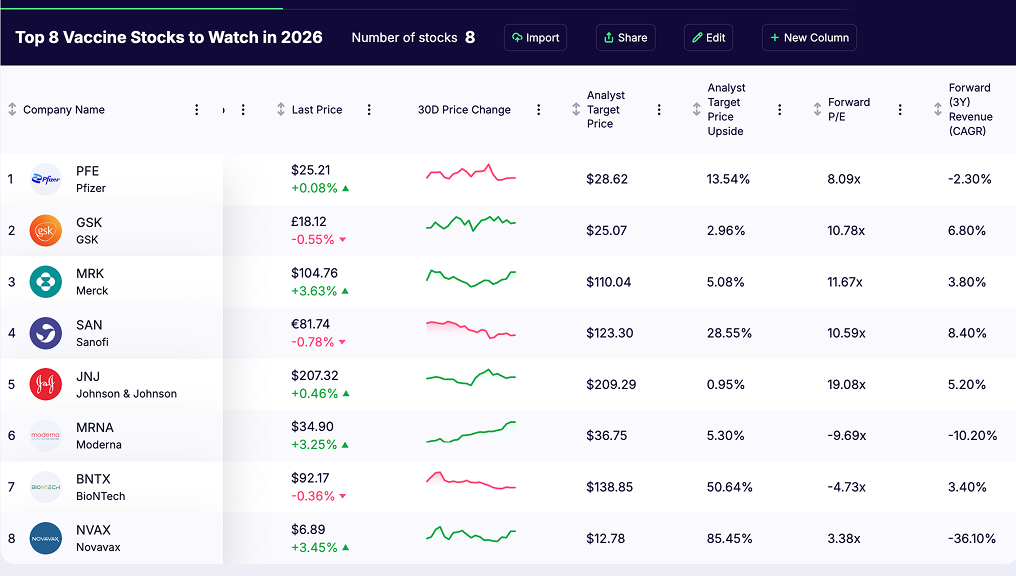
Task: Sort table by Forward (3Y) Revenue CAGR
Action: click(938, 110)
